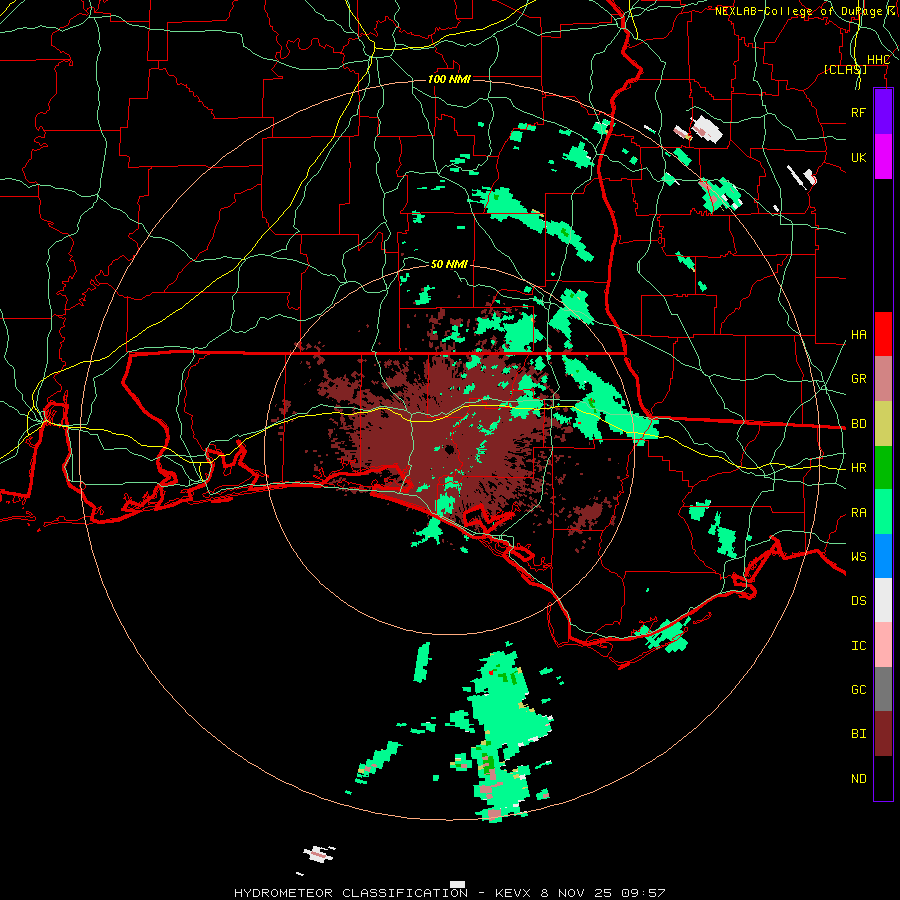Select the light pink IC legend swatch

(883, 645)
